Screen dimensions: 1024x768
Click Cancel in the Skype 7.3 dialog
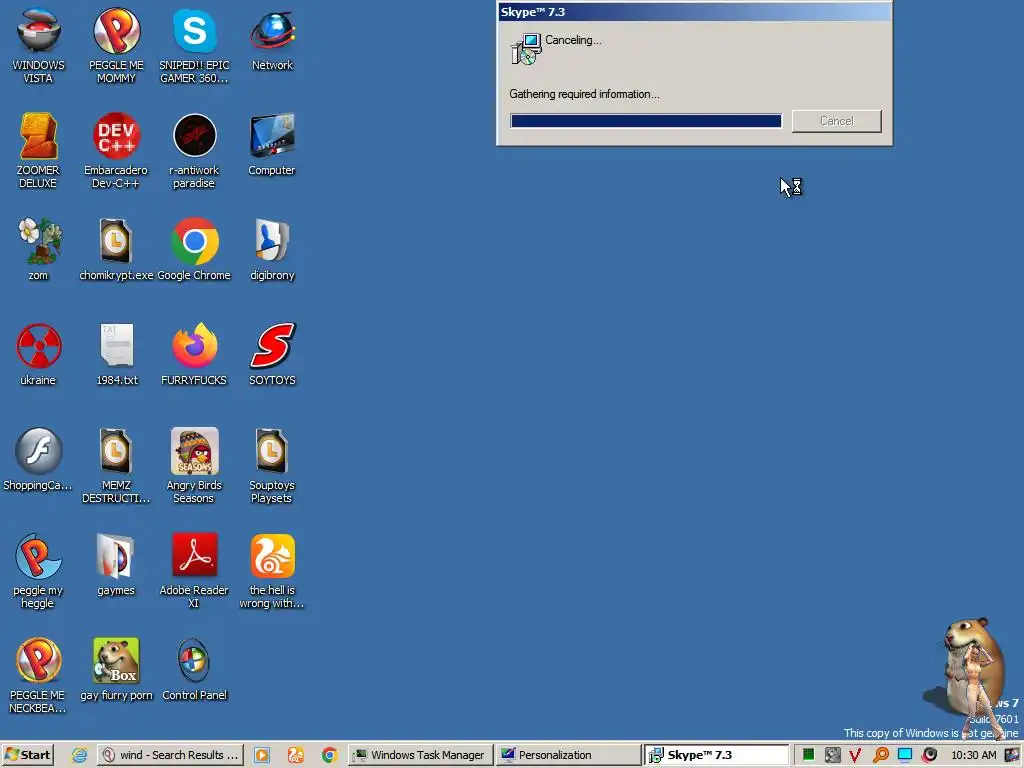point(837,121)
